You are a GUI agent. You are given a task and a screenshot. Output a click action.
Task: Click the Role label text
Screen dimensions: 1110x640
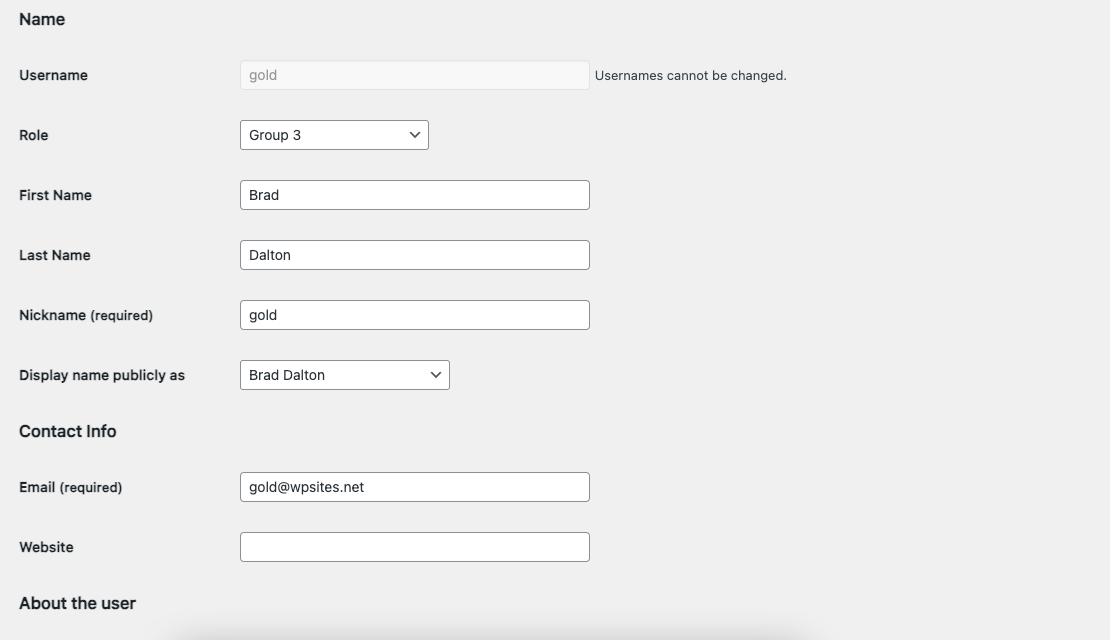[x=33, y=135]
